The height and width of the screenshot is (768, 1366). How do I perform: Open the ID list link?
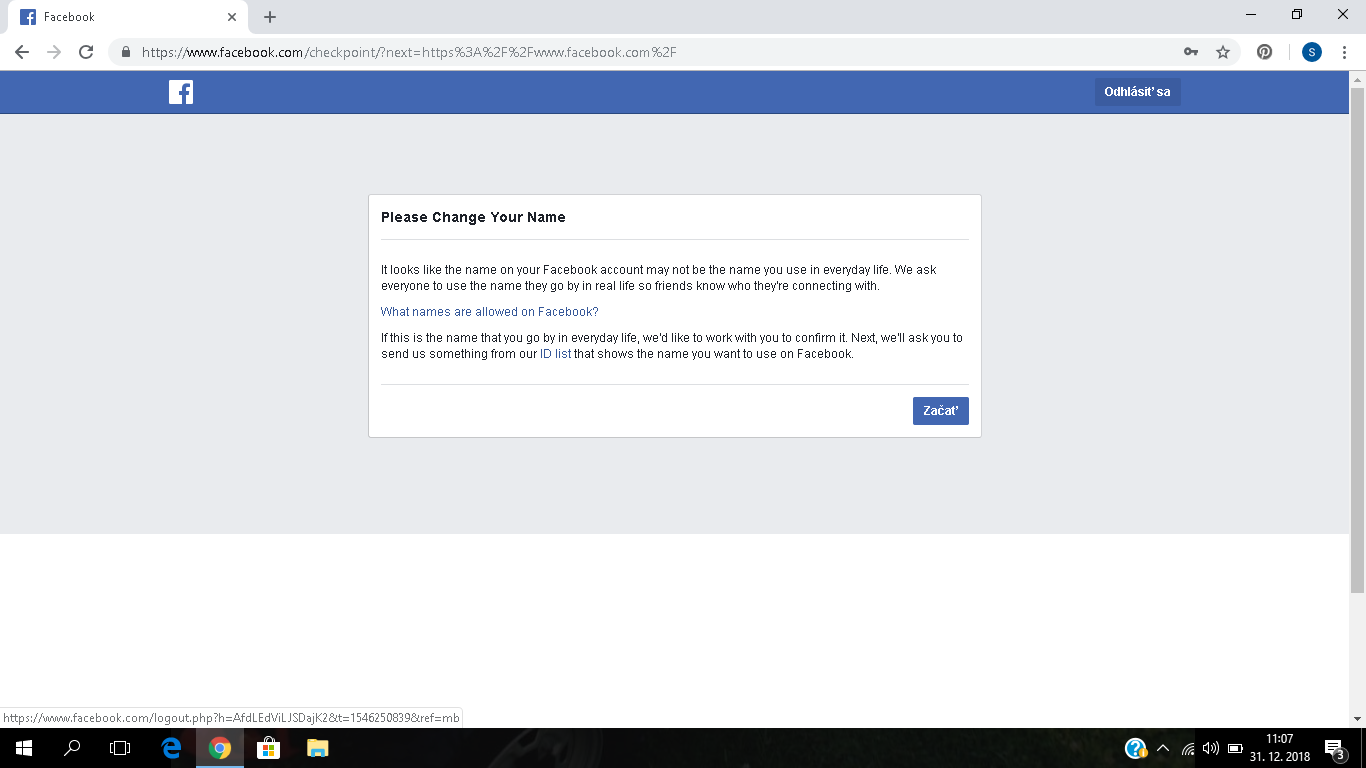tap(555, 354)
